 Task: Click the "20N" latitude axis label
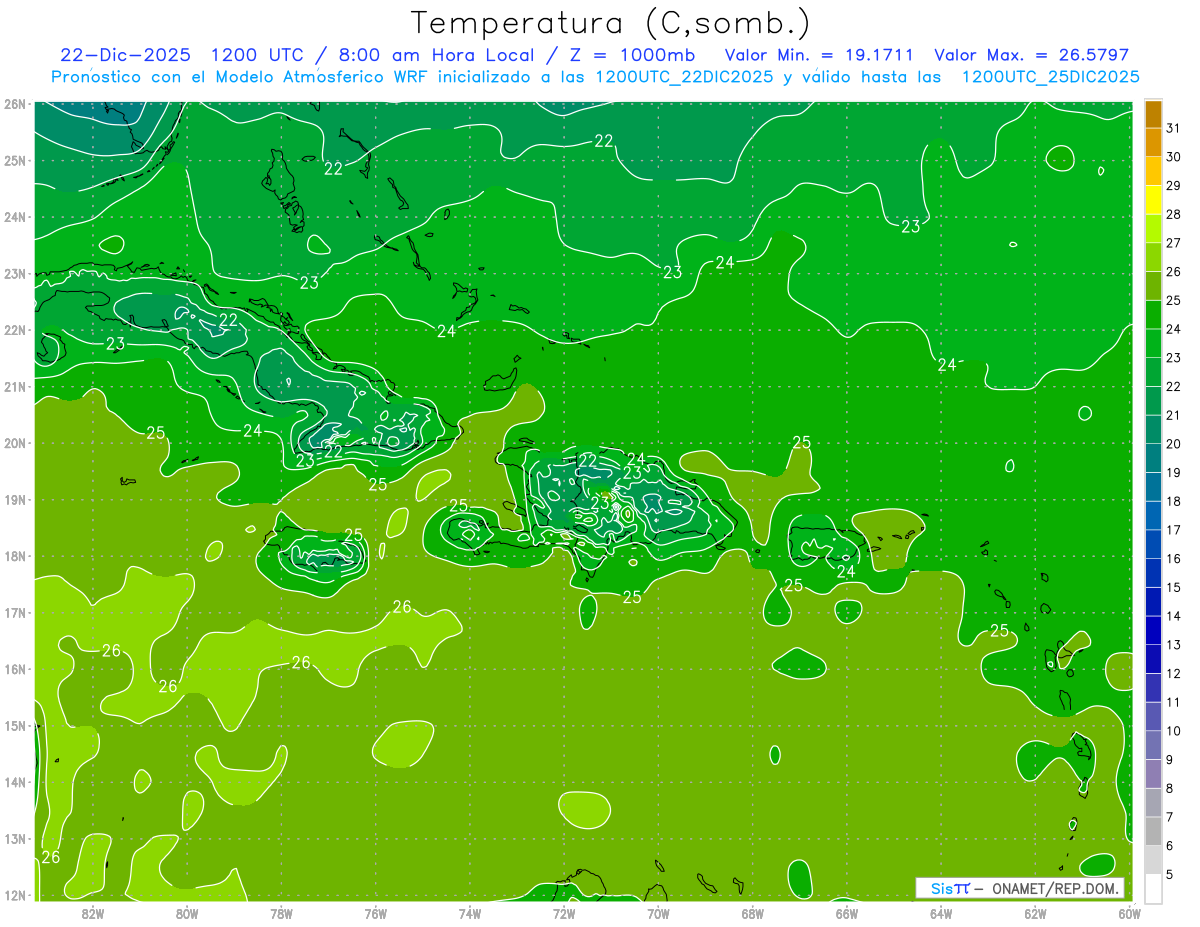coord(14,443)
